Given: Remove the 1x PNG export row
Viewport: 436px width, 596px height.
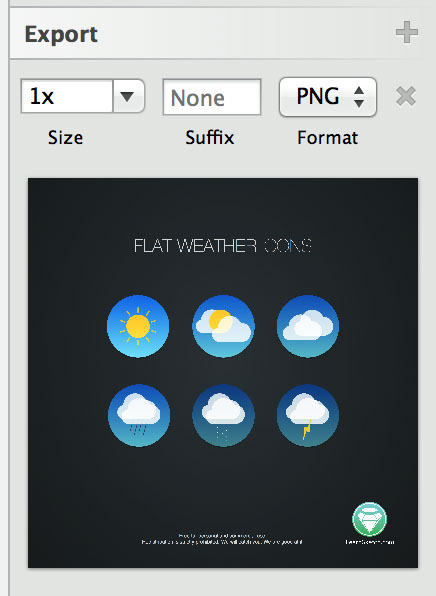Looking at the screenshot, I should pos(406,96).
